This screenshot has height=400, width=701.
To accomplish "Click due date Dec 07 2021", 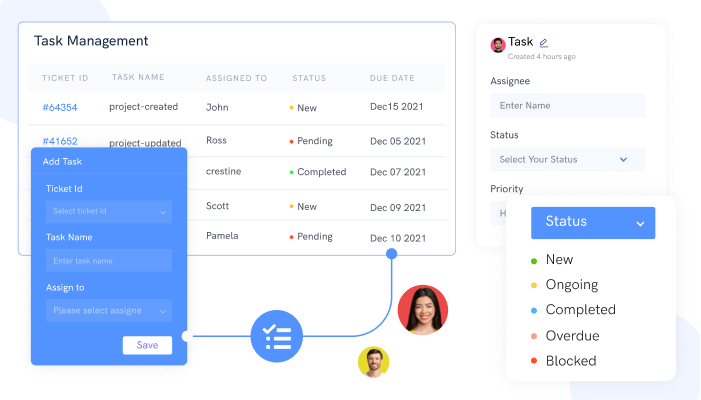I will [x=398, y=172].
